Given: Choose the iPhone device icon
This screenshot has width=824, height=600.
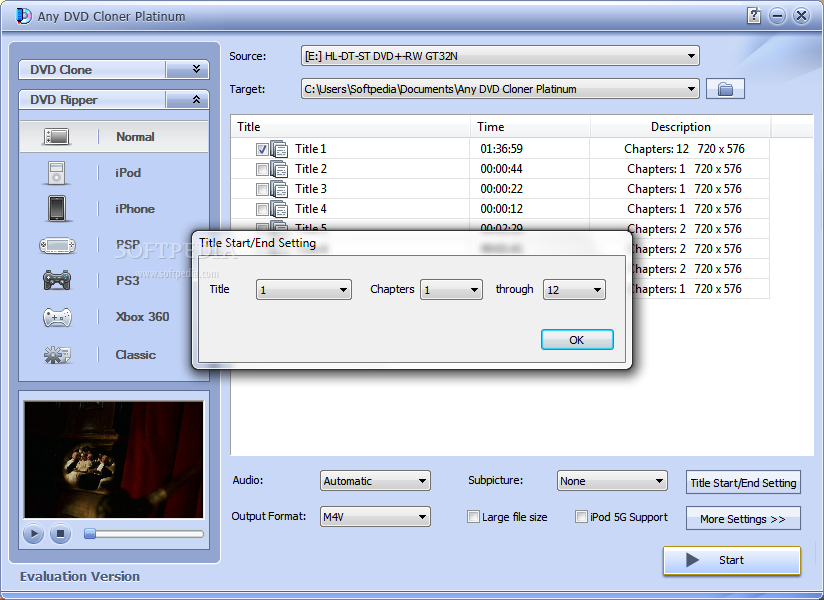Looking at the screenshot, I should [x=57, y=209].
